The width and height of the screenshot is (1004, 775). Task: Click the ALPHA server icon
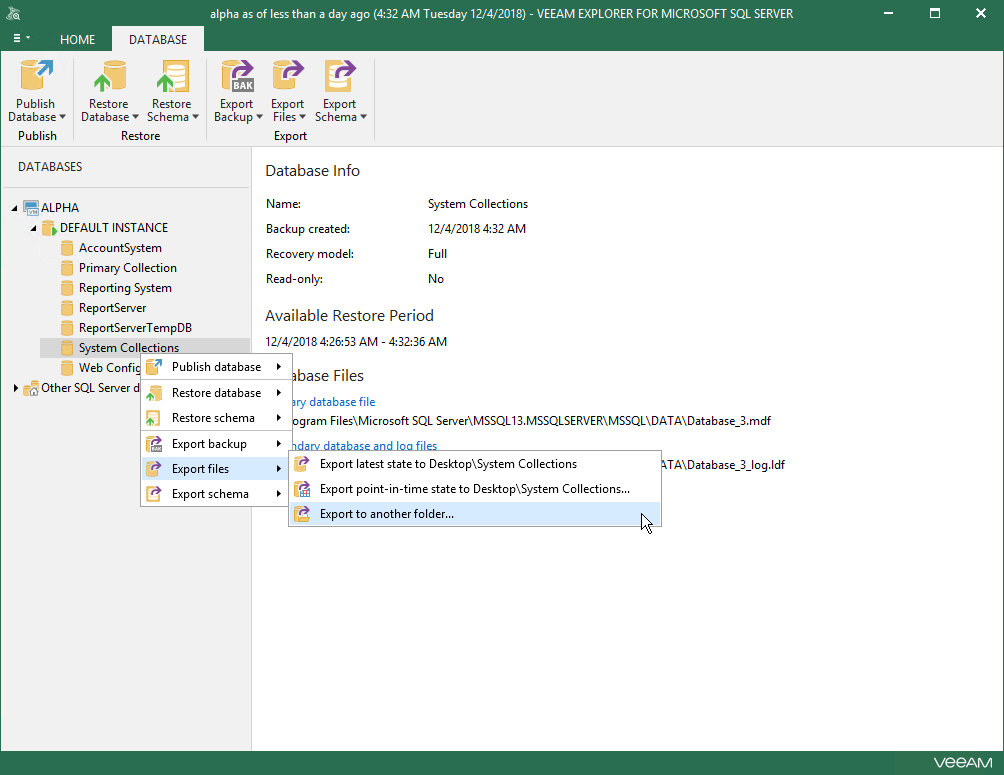(x=31, y=208)
